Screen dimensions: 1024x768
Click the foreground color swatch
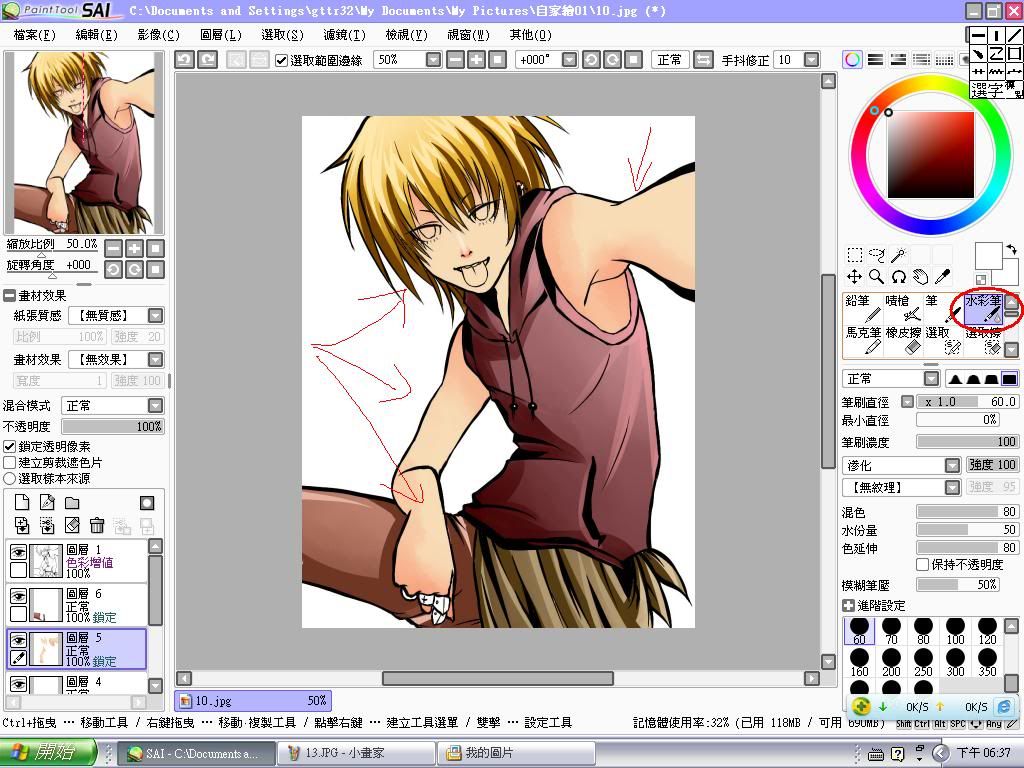(988, 255)
